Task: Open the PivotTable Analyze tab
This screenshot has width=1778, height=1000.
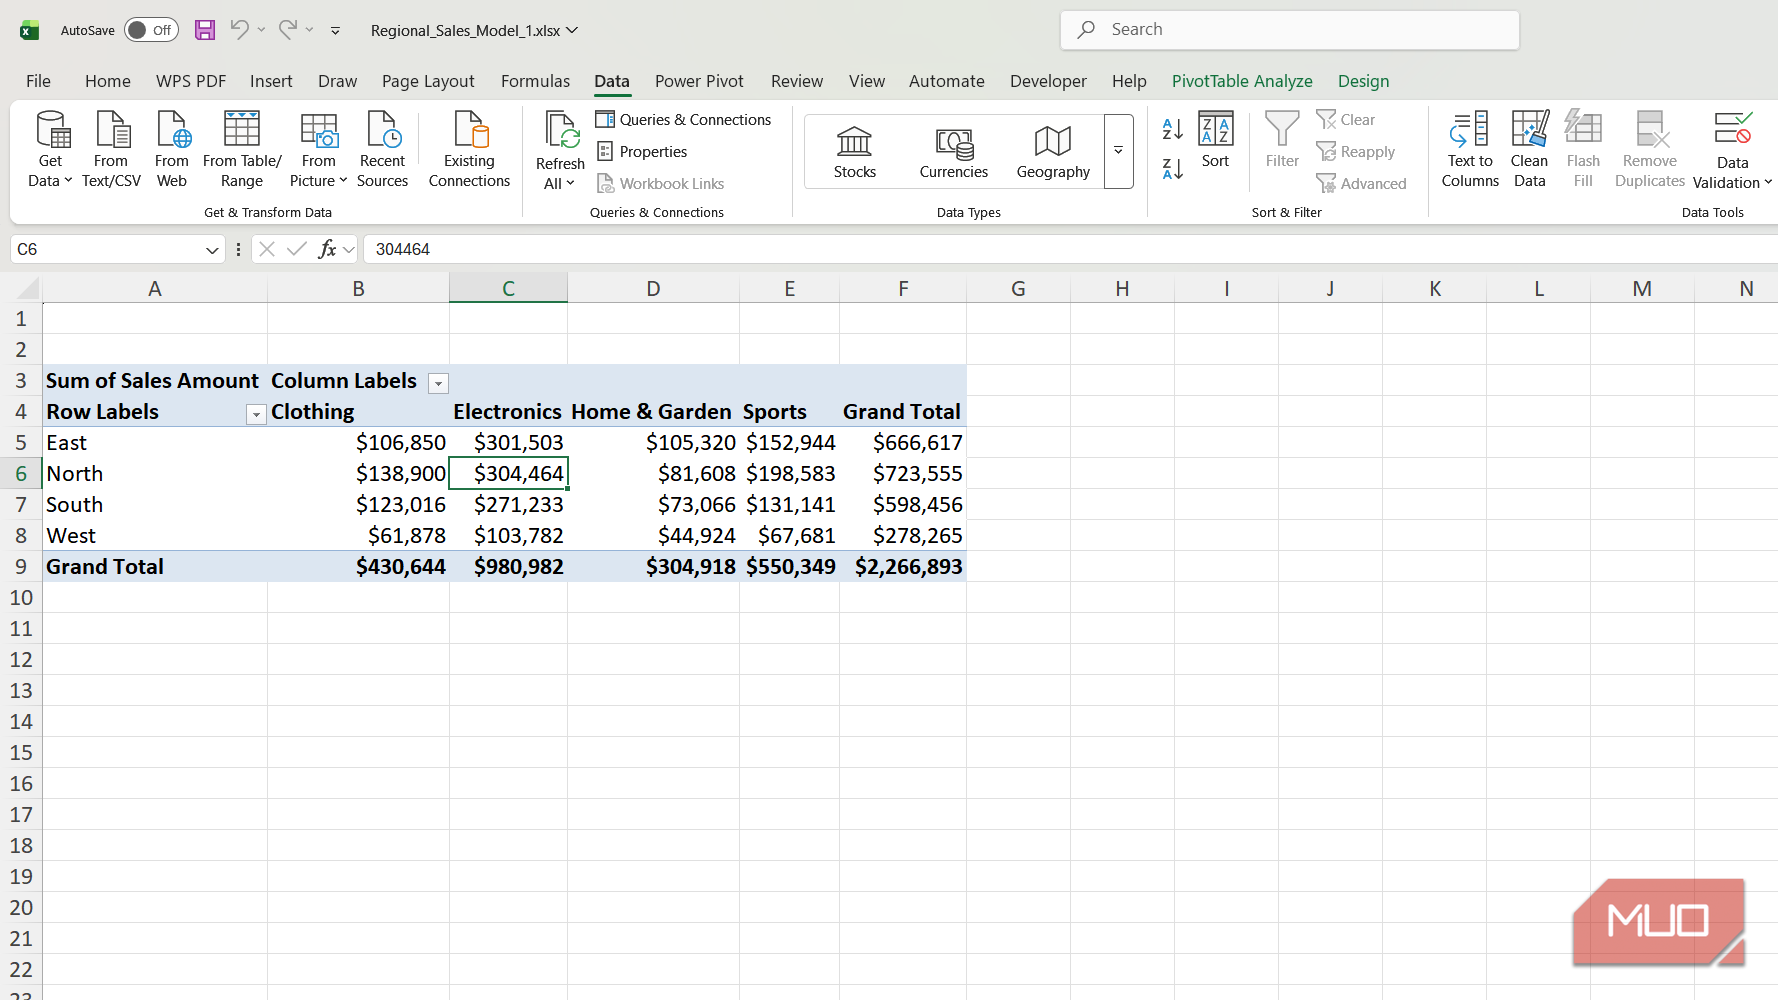Action: (1242, 81)
